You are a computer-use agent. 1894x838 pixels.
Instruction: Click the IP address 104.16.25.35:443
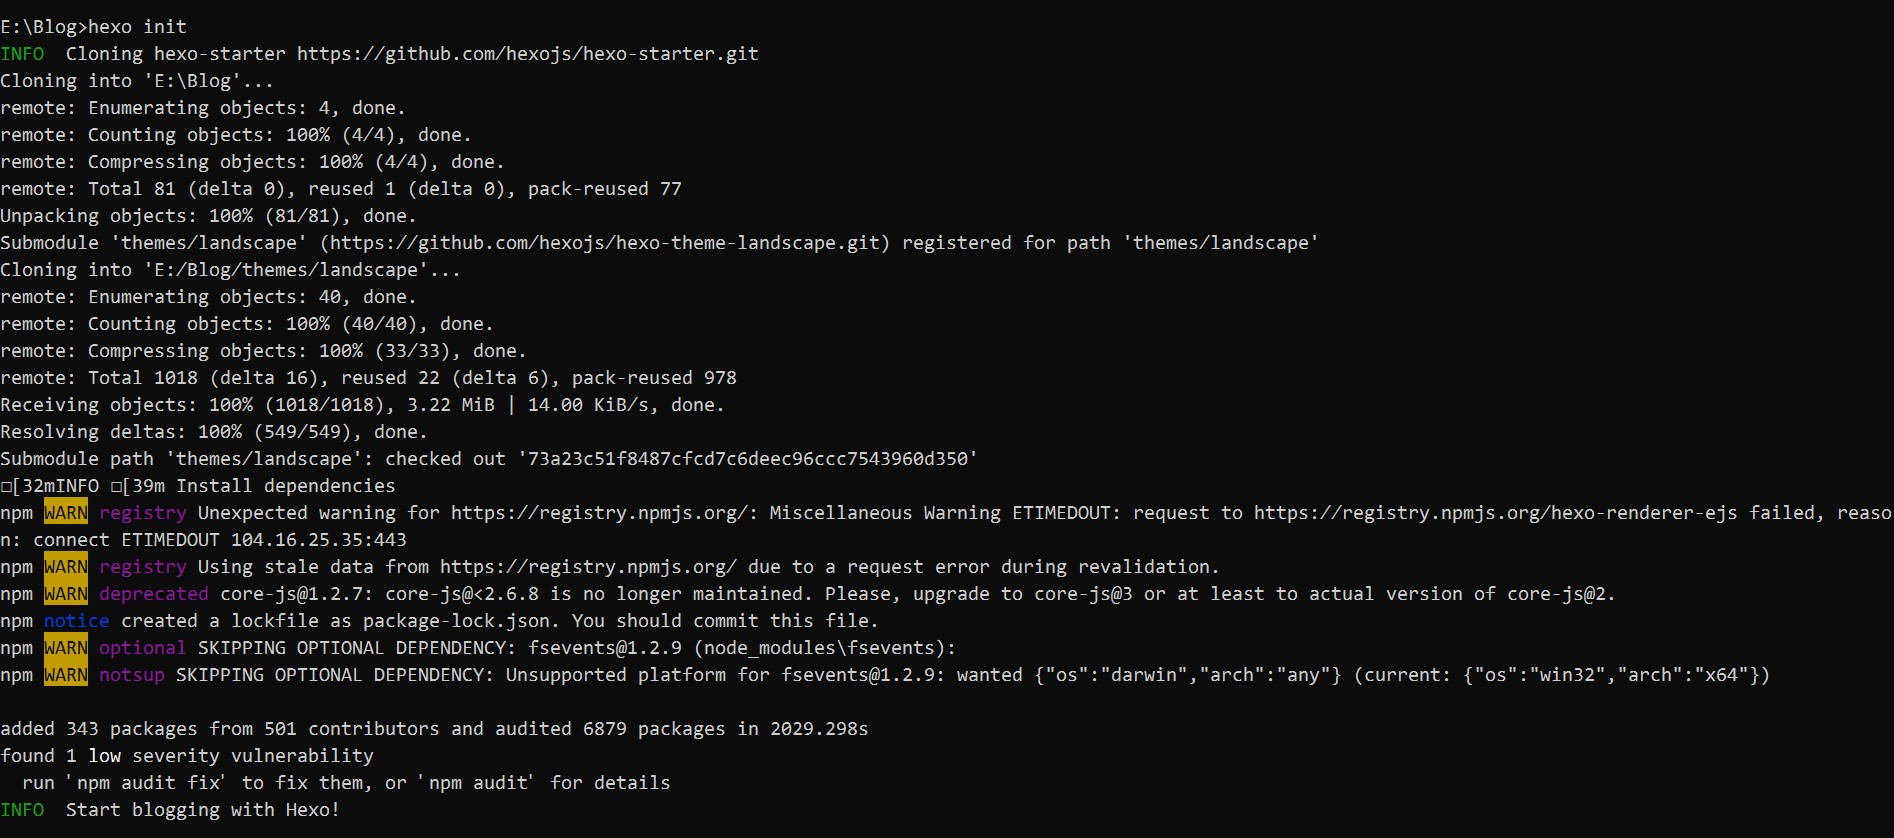point(318,540)
